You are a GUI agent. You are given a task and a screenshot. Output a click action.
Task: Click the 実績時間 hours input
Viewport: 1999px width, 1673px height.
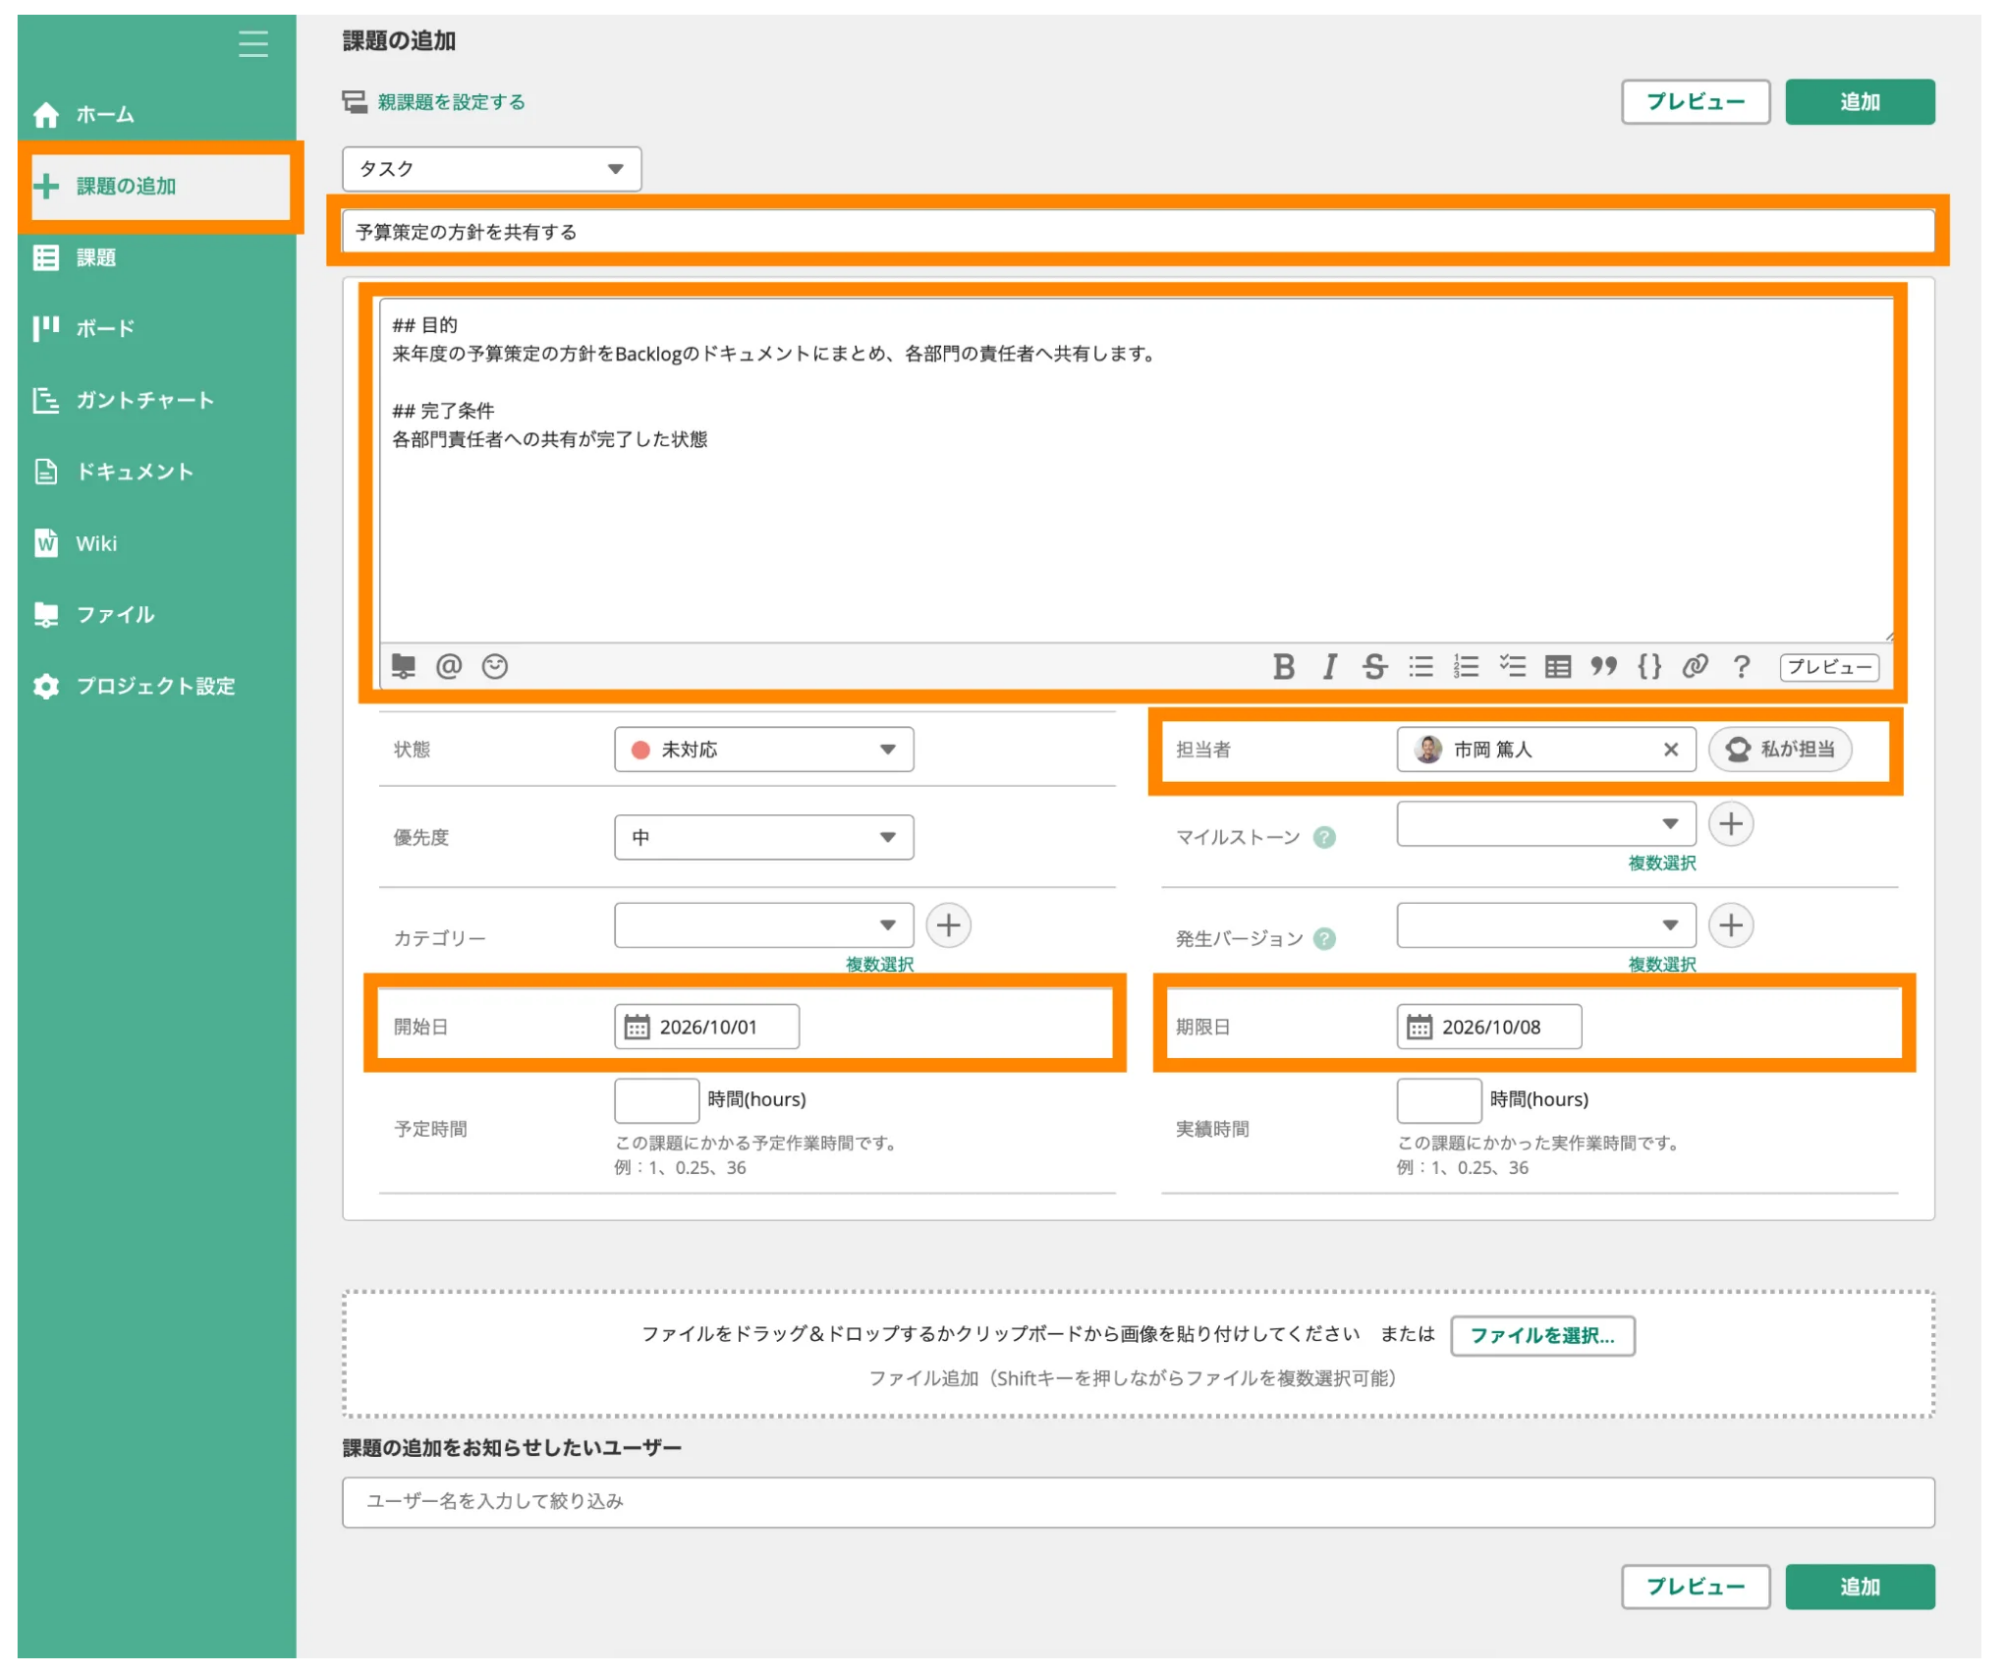pyautogui.click(x=1439, y=1101)
